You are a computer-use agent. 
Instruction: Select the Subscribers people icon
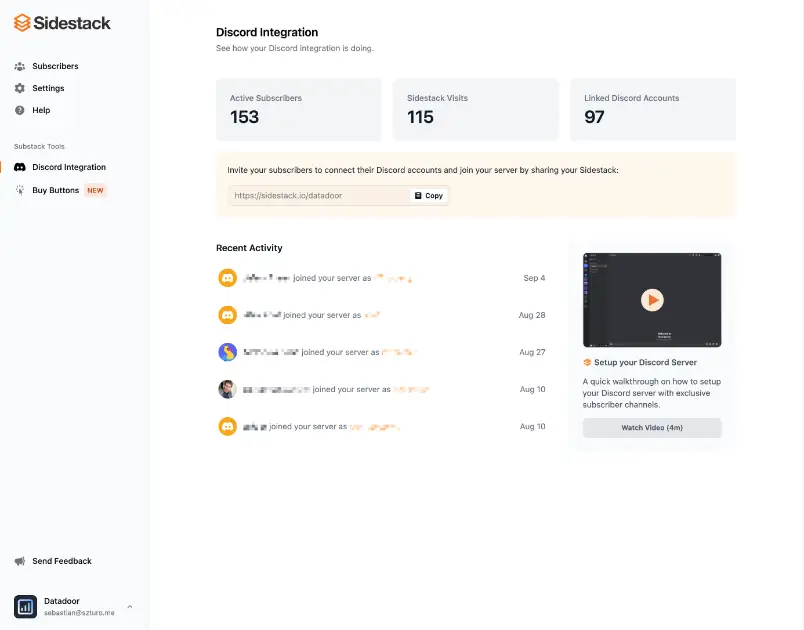click(x=20, y=66)
